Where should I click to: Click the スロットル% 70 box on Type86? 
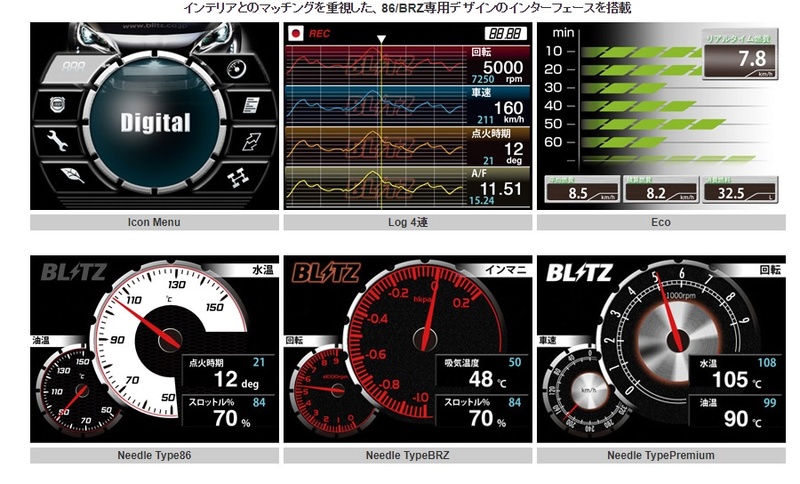coord(229,411)
